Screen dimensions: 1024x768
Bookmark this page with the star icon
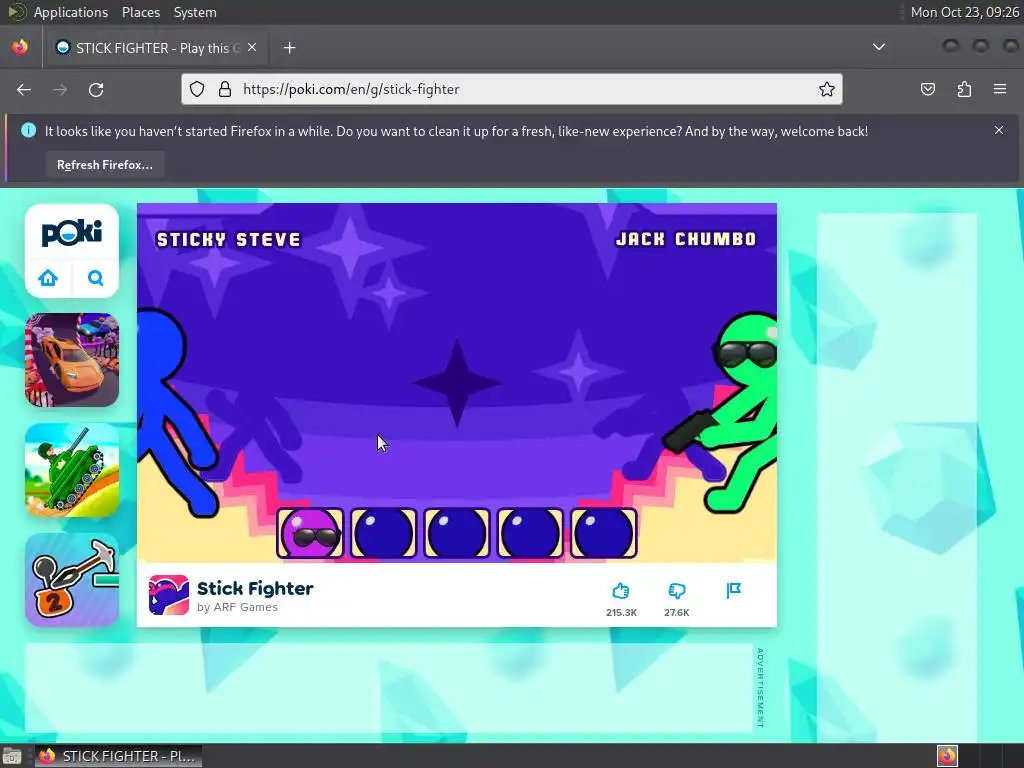pos(826,89)
